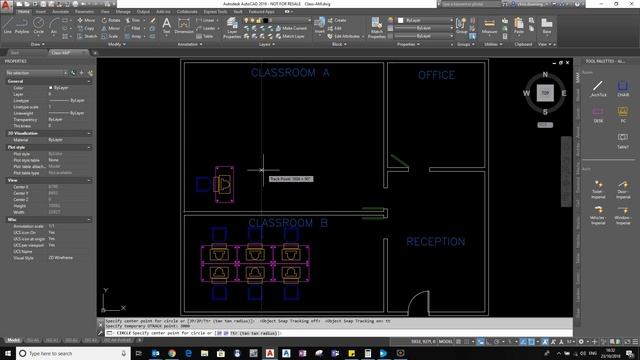
Task: Toggle dynamic input in status bar
Action: pos(481,342)
